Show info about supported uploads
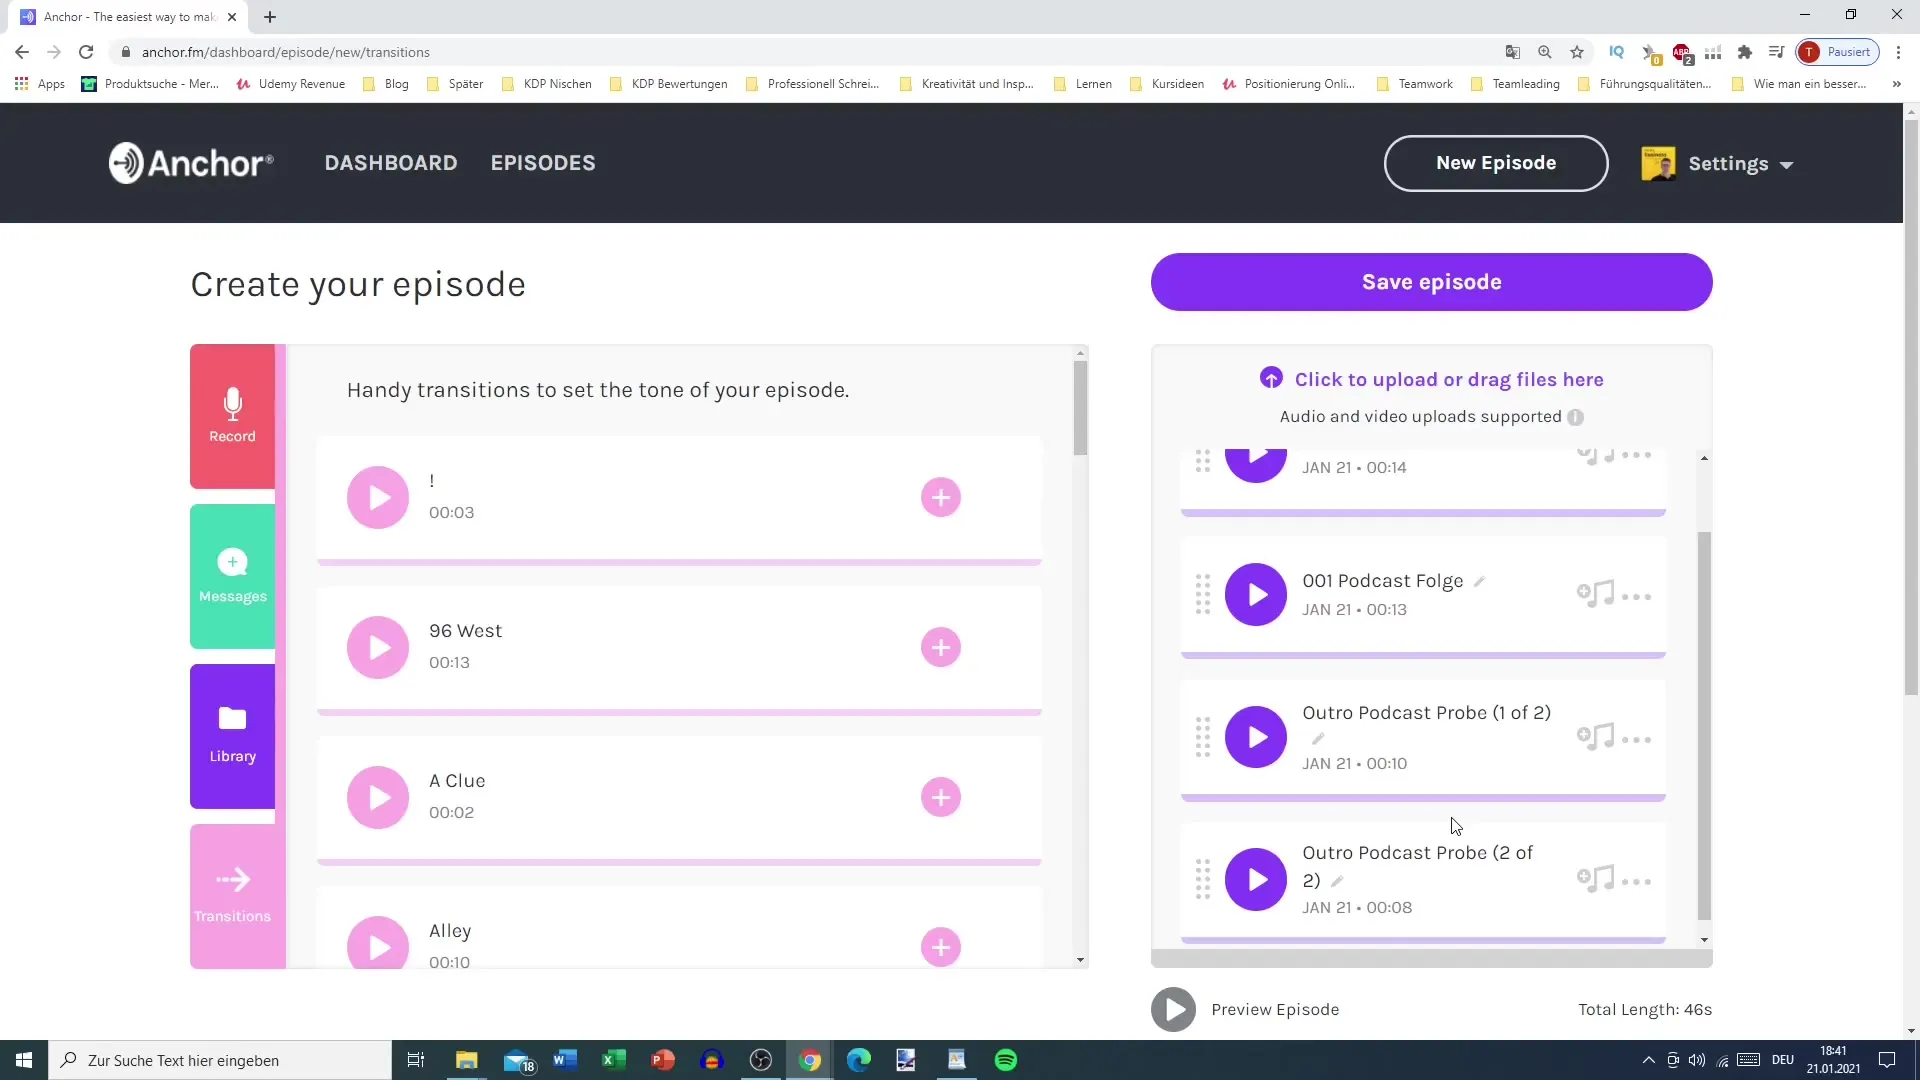The image size is (1920, 1080). pos(1576,417)
